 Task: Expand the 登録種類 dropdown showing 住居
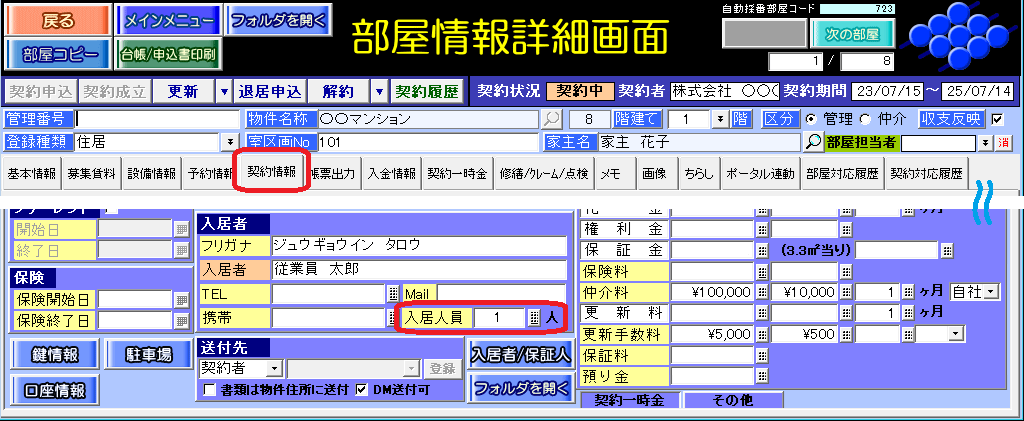tap(231, 142)
